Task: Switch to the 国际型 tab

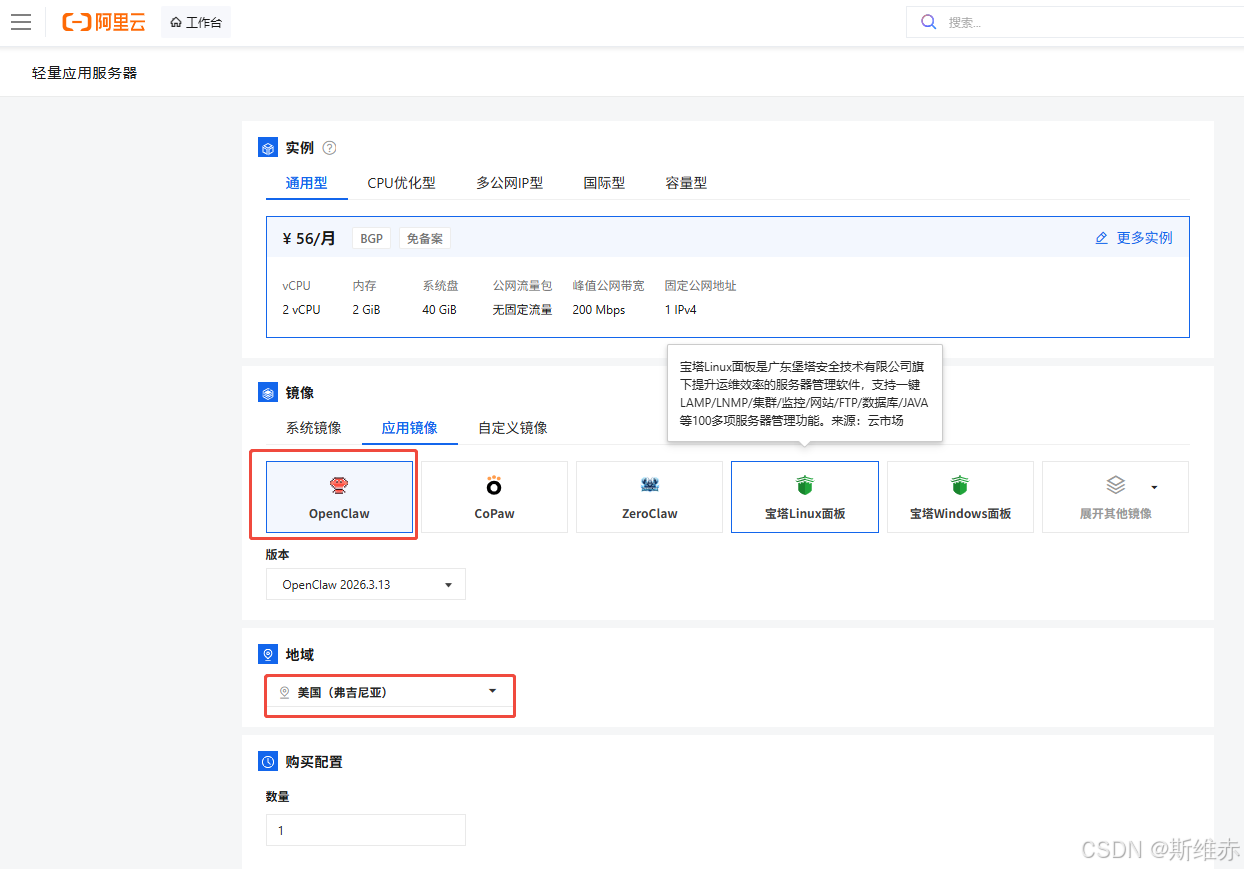Action: [x=604, y=183]
